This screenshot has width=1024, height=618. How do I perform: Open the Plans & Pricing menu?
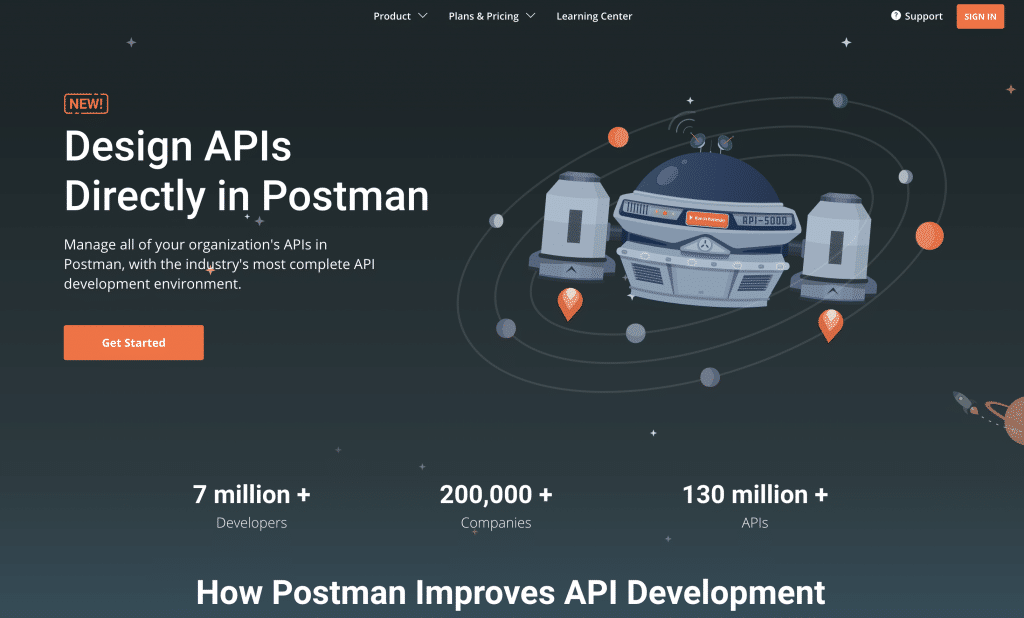(483, 16)
